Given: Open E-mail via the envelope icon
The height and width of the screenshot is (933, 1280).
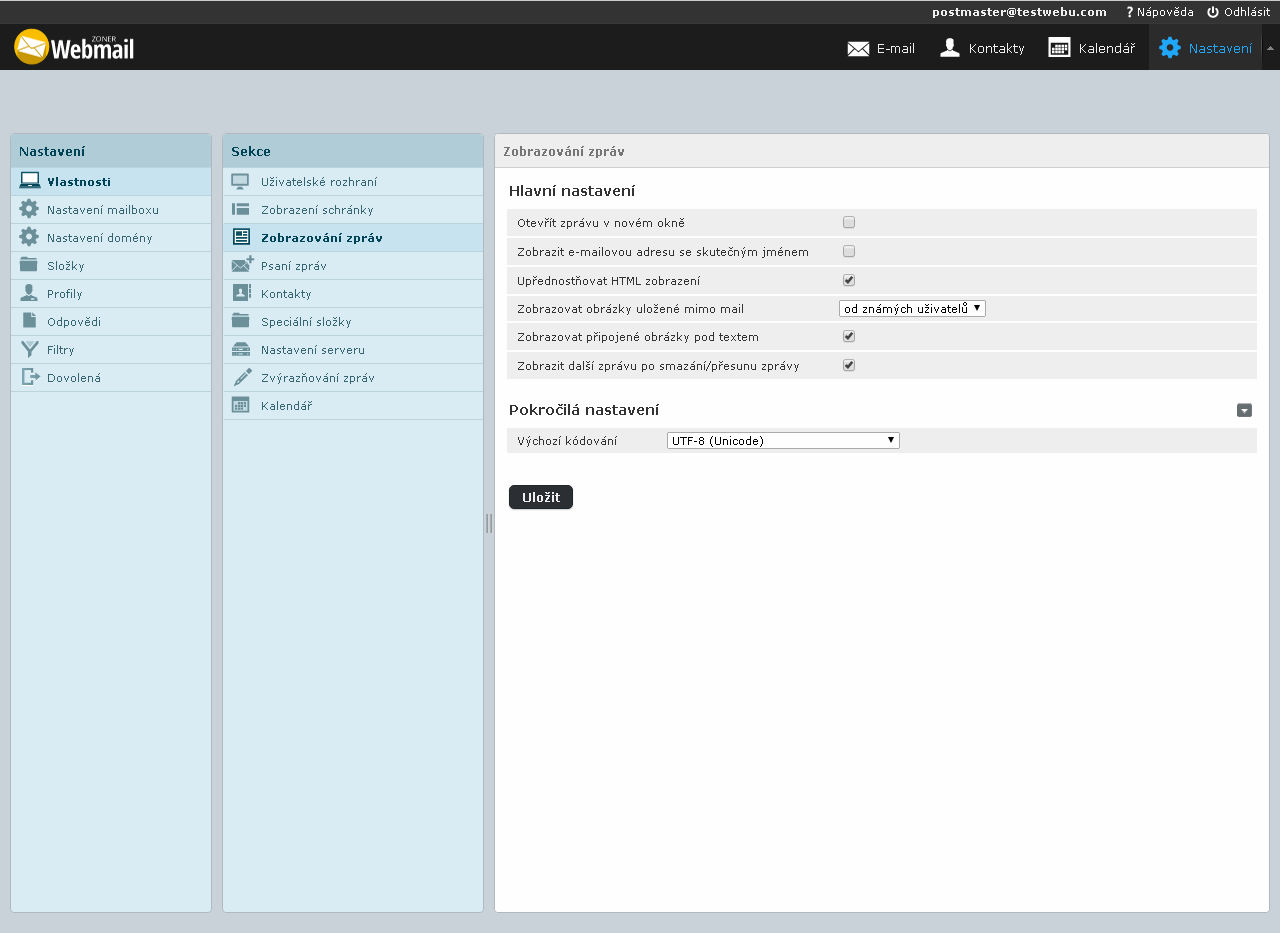Looking at the screenshot, I should pos(858,48).
